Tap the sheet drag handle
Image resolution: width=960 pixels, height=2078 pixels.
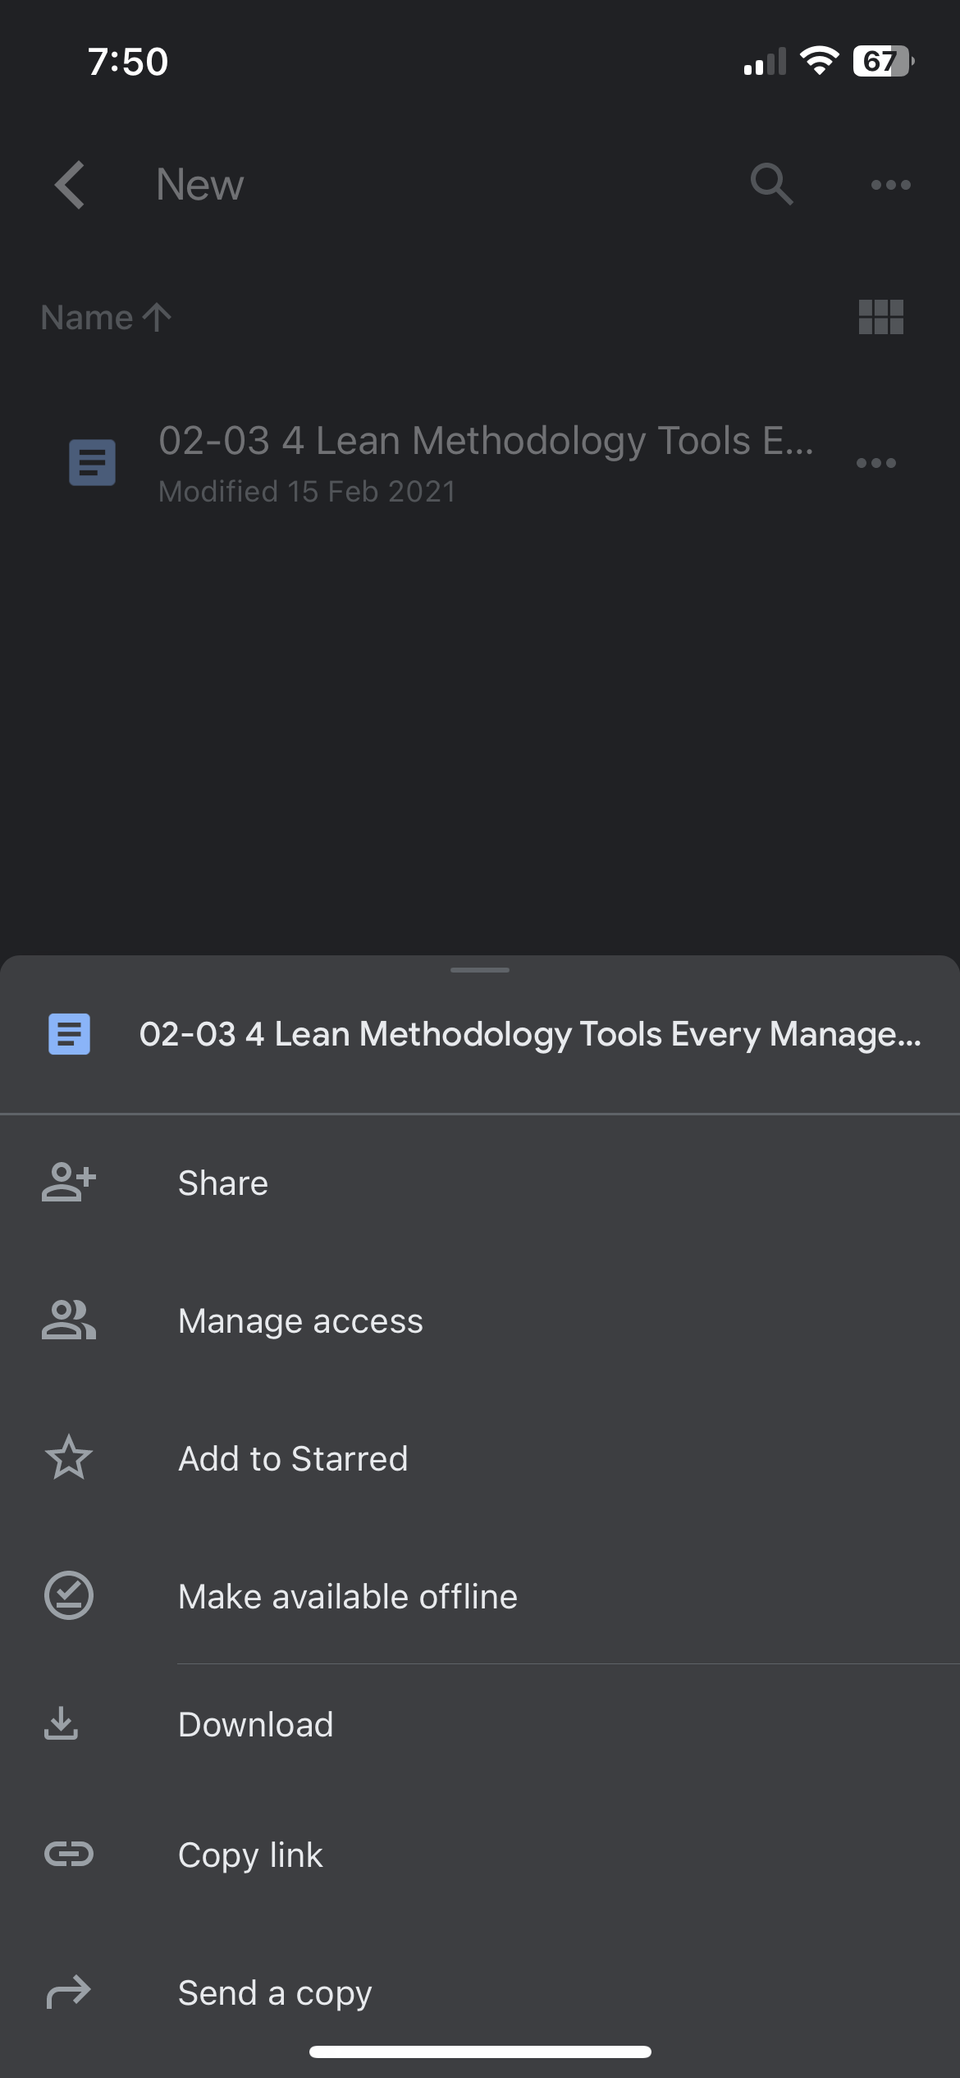coord(480,970)
